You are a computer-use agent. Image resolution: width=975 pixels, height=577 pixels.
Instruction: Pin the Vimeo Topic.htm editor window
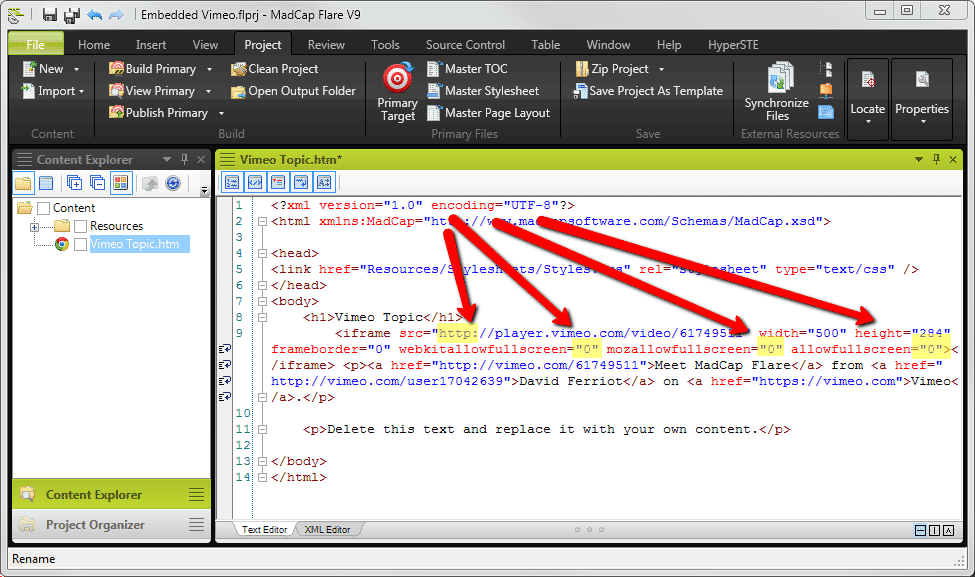pyautogui.click(x=936, y=159)
